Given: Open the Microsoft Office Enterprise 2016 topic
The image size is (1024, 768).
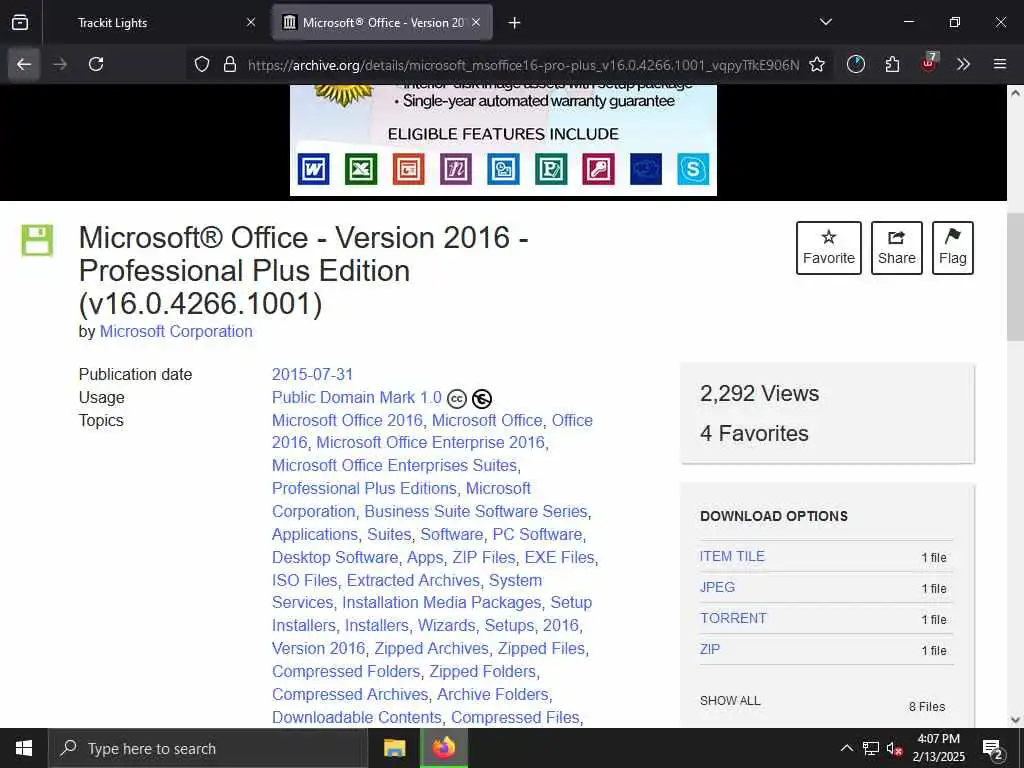Looking at the screenshot, I should coord(430,442).
